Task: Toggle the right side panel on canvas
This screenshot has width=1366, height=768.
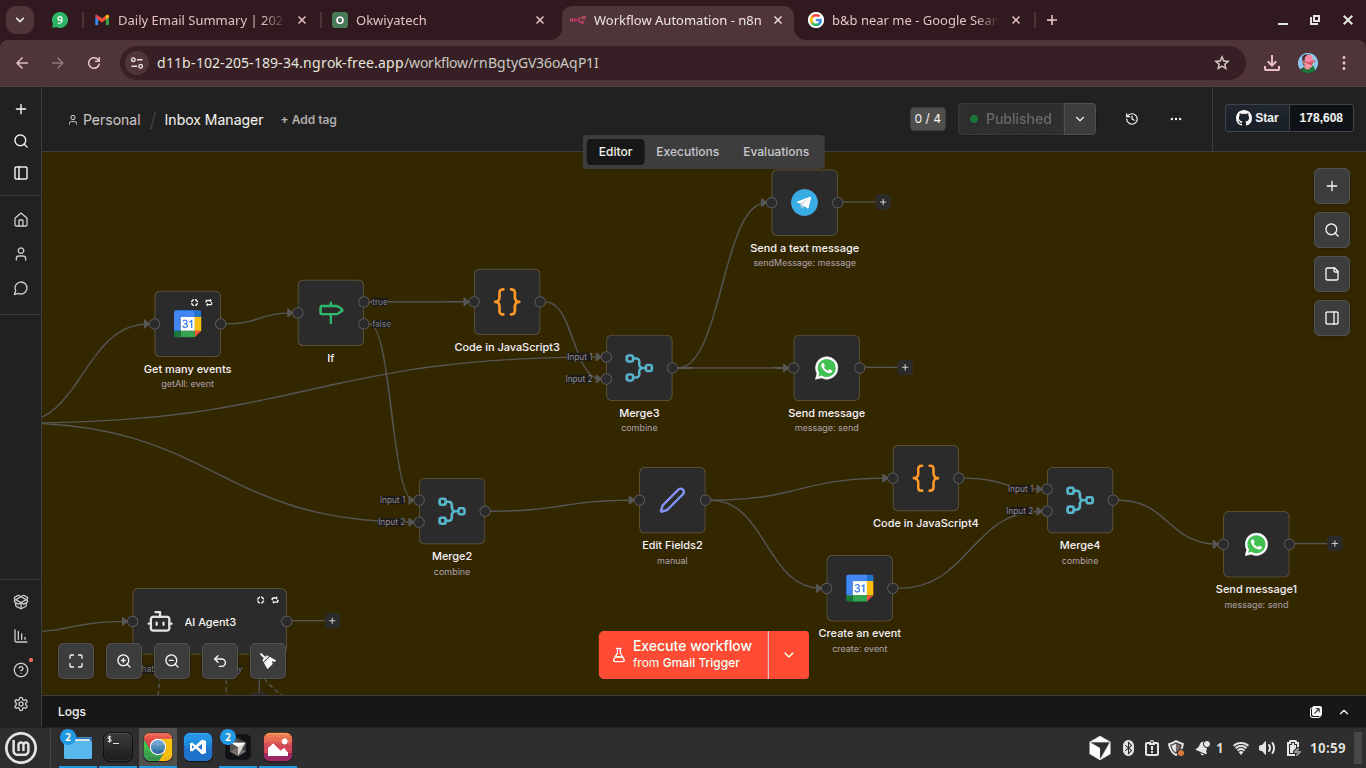Action: pos(1331,318)
